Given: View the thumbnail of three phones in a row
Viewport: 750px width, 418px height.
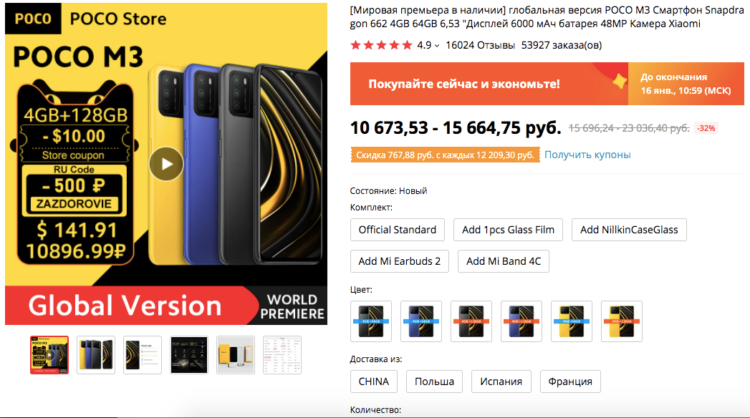Looking at the screenshot, I should [x=96, y=355].
